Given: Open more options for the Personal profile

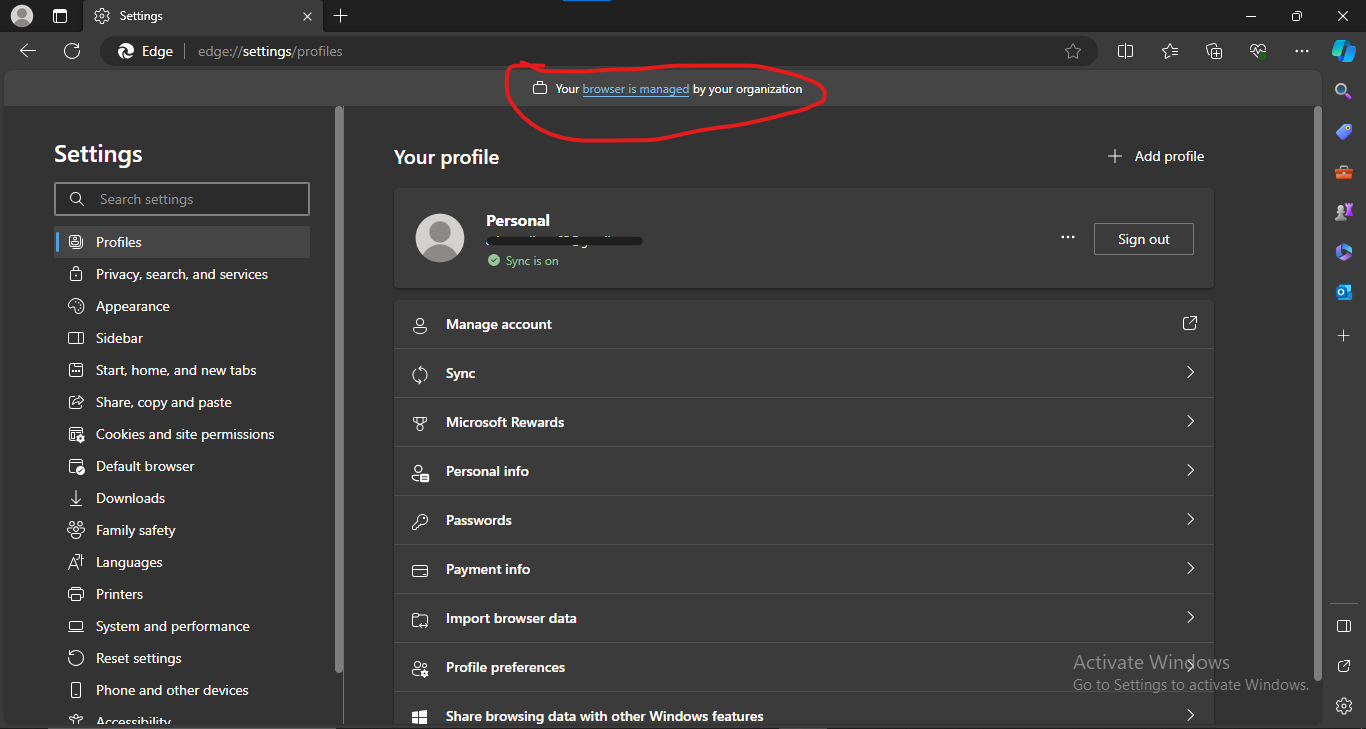Looking at the screenshot, I should (x=1068, y=238).
